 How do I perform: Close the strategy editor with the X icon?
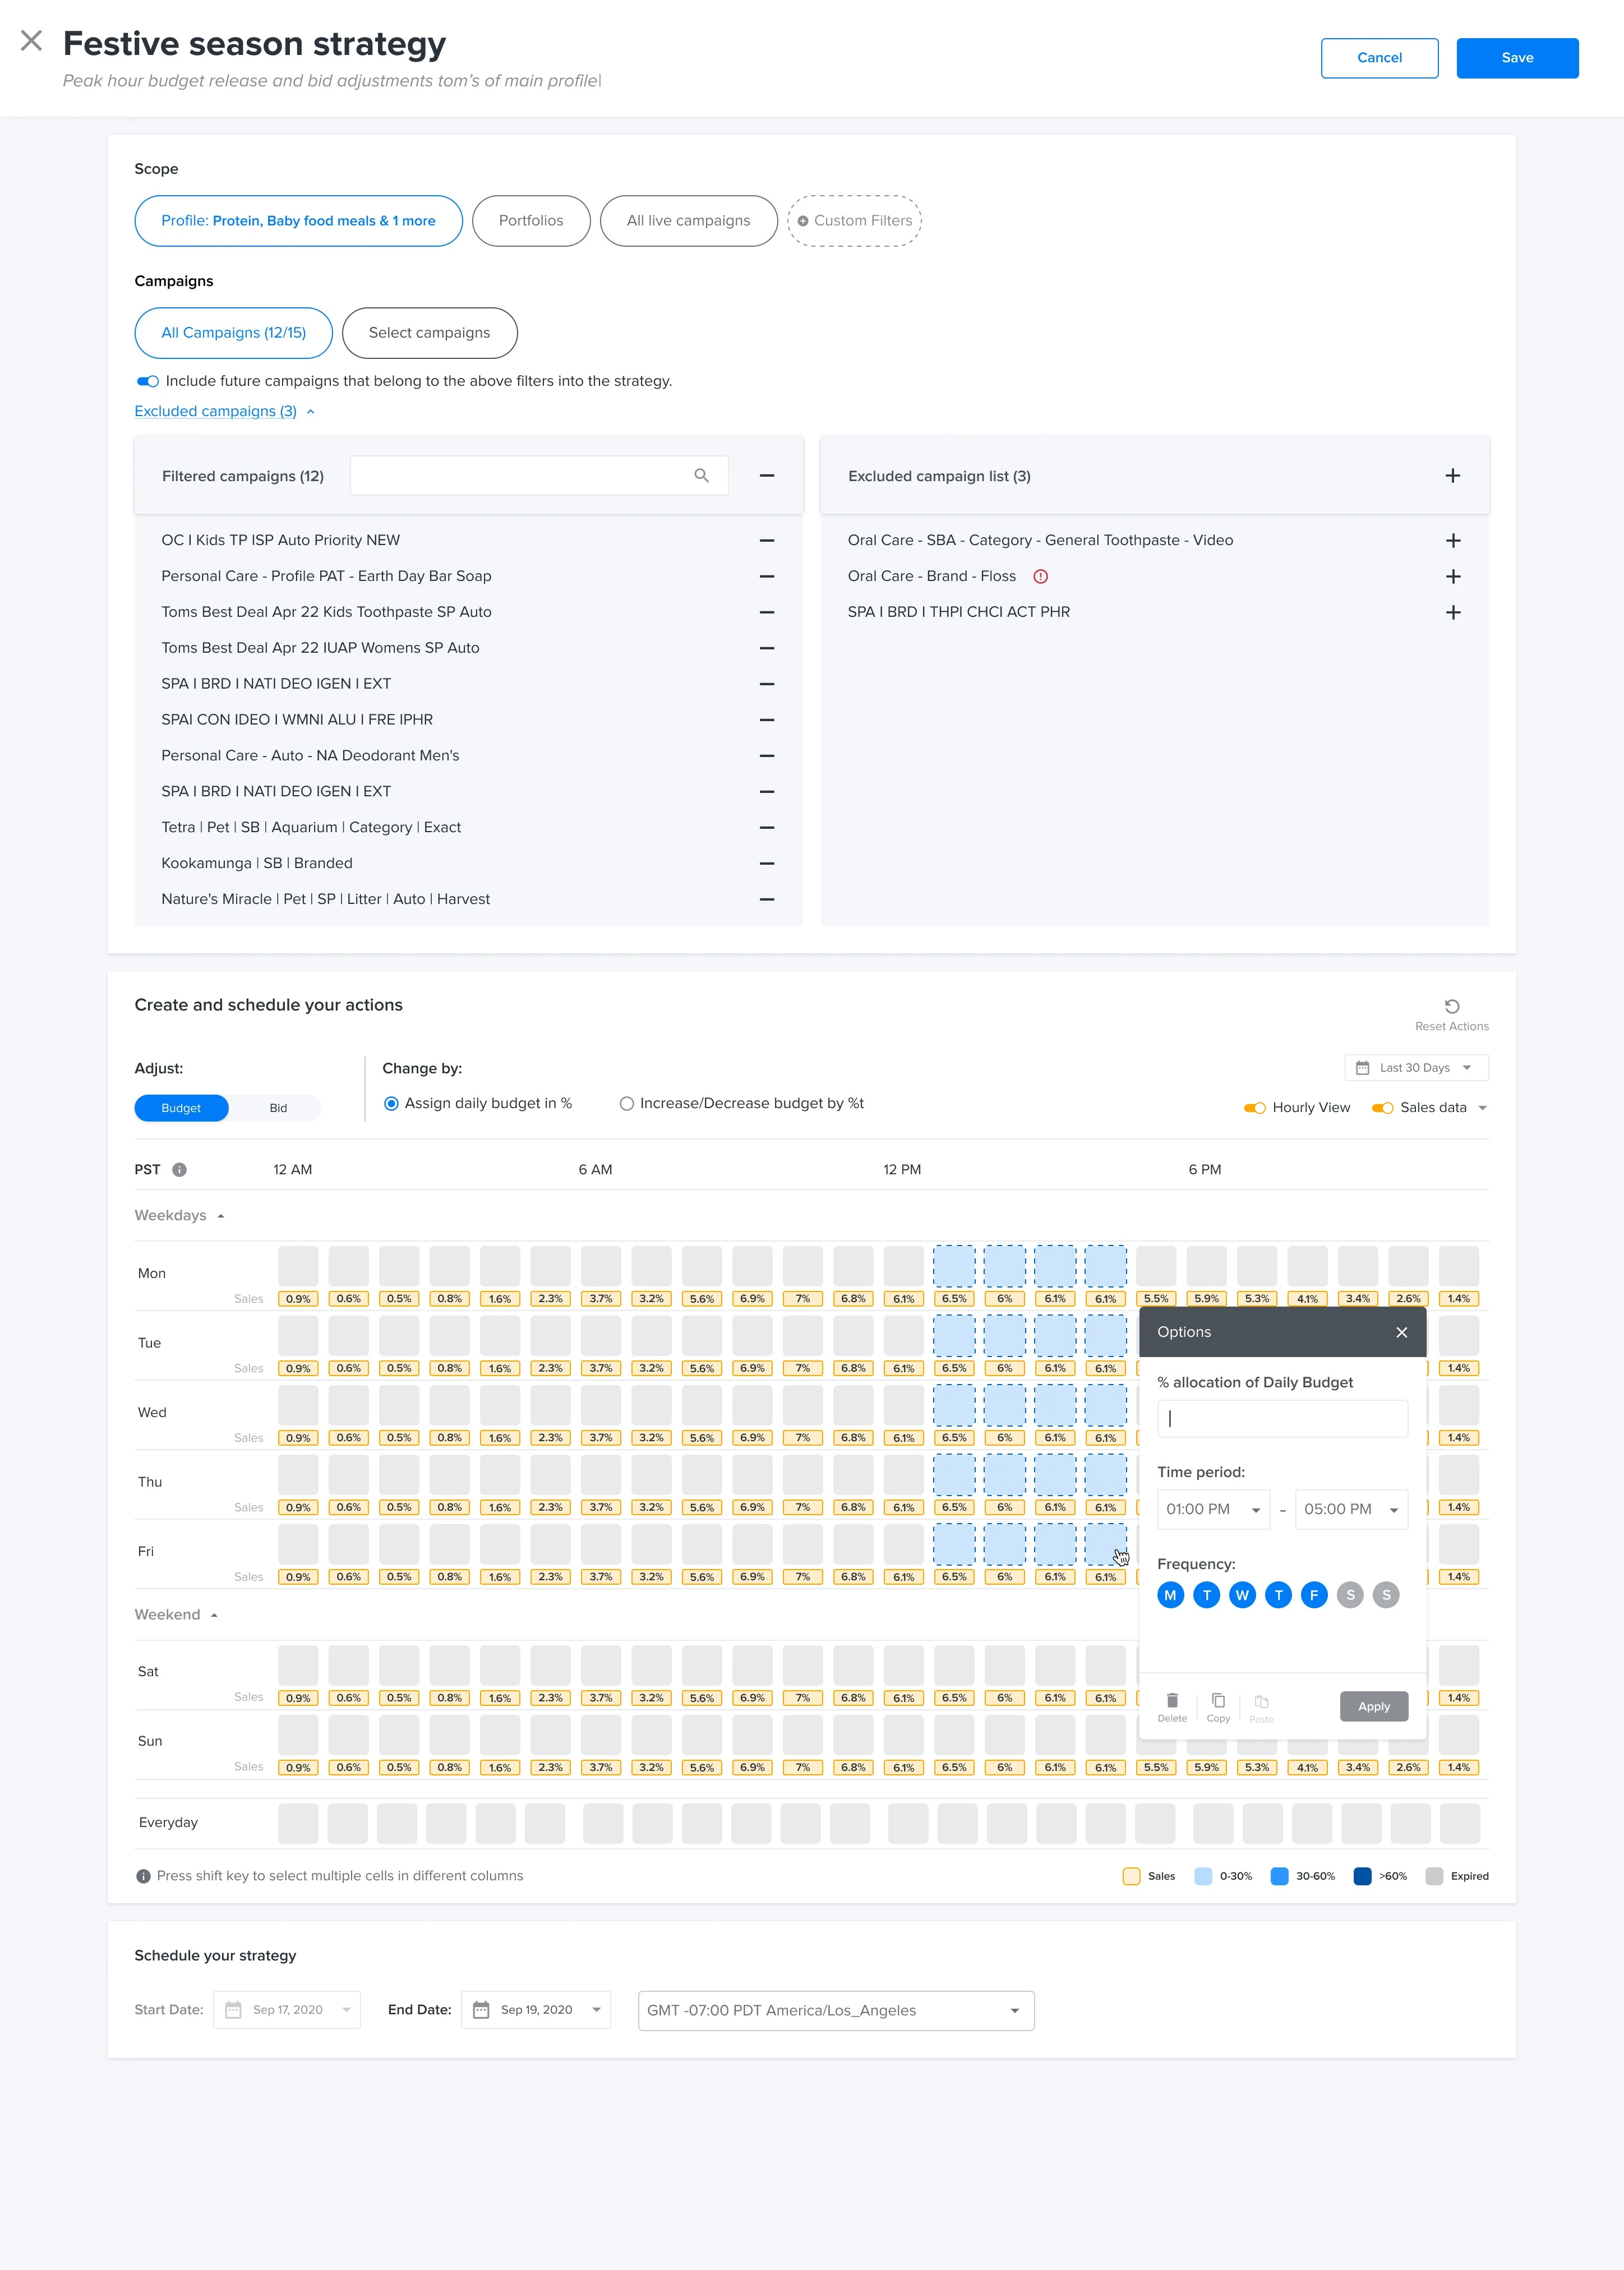pyautogui.click(x=31, y=41)
